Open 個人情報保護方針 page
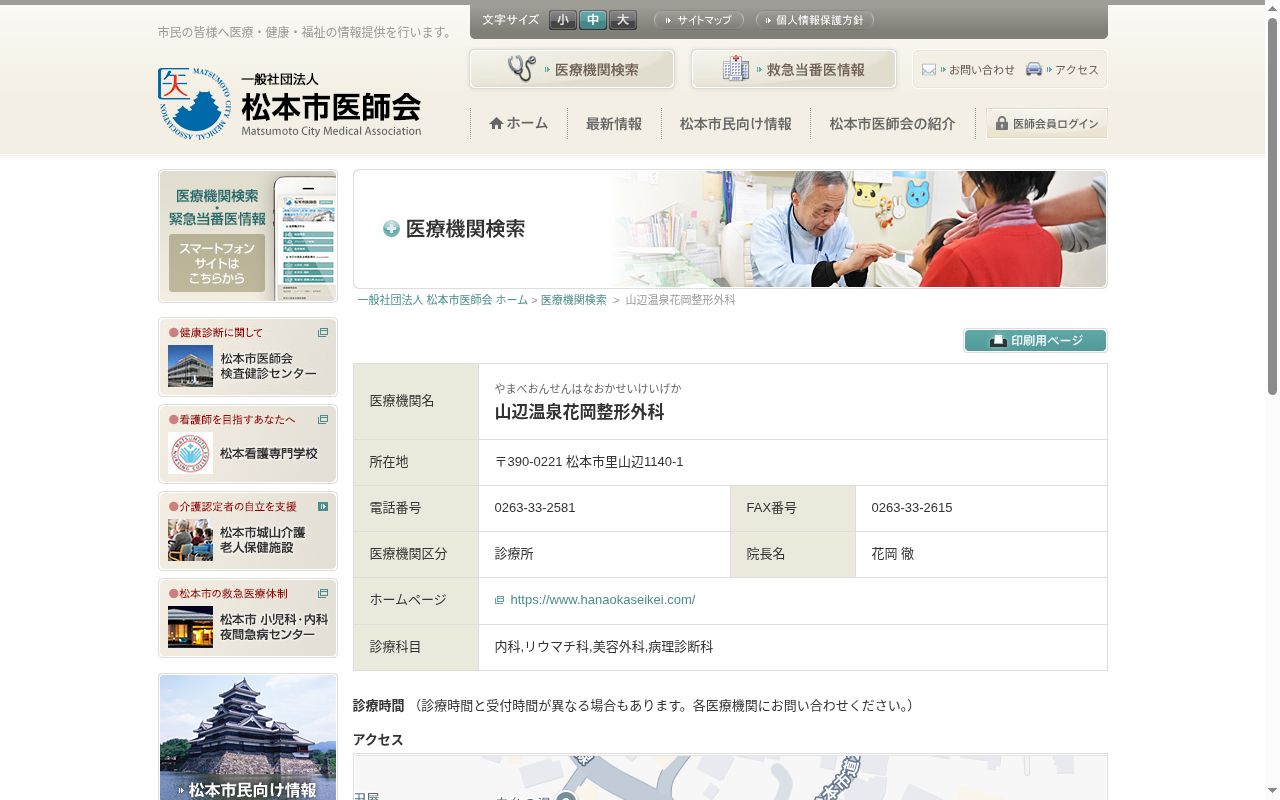Screen dimensions: 1280x800 814,20
